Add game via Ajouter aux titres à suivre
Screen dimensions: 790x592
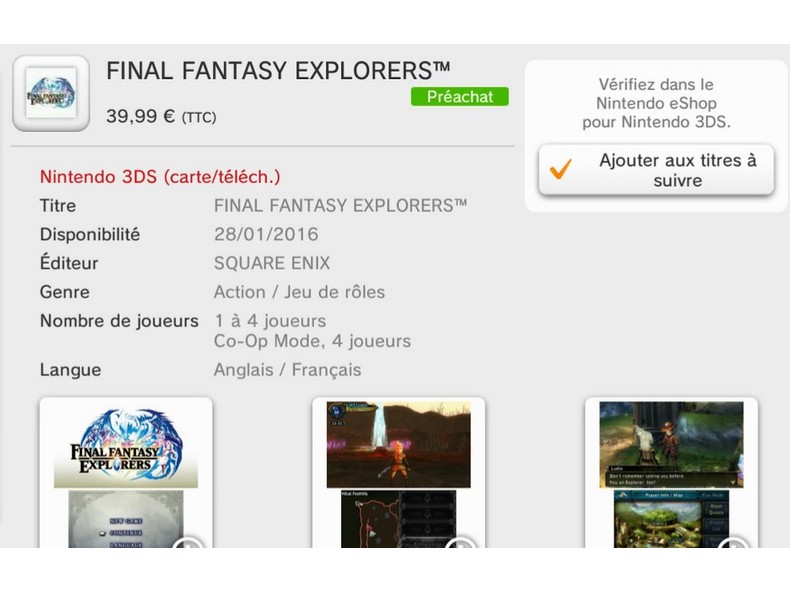pyautogui.click(x=656, y=170)
